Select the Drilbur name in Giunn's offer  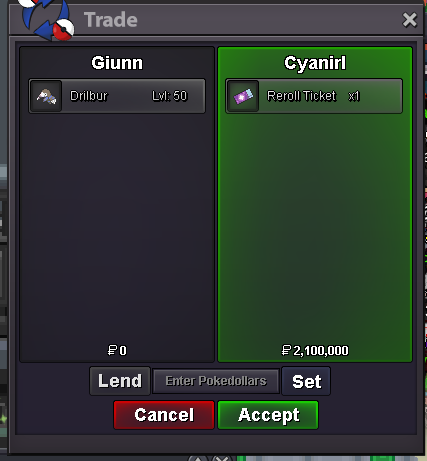[89, 96]
